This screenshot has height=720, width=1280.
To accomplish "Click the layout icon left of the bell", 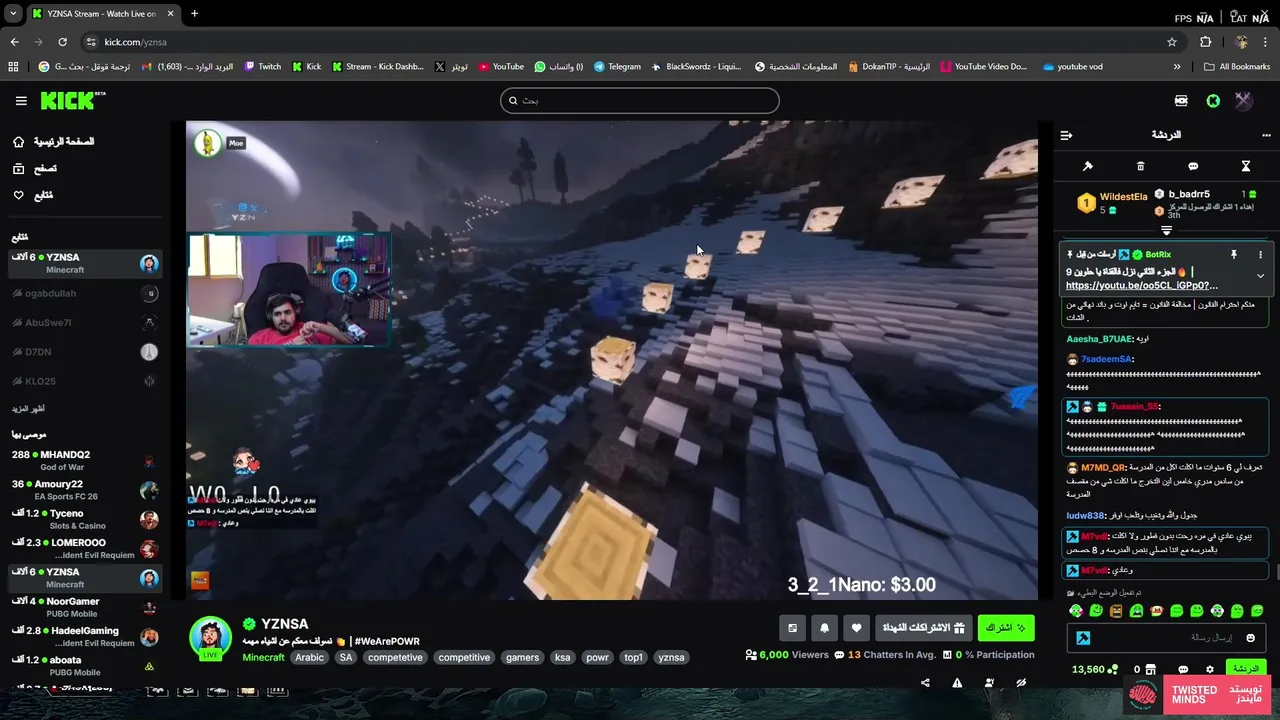I will (x=792, y=628).
